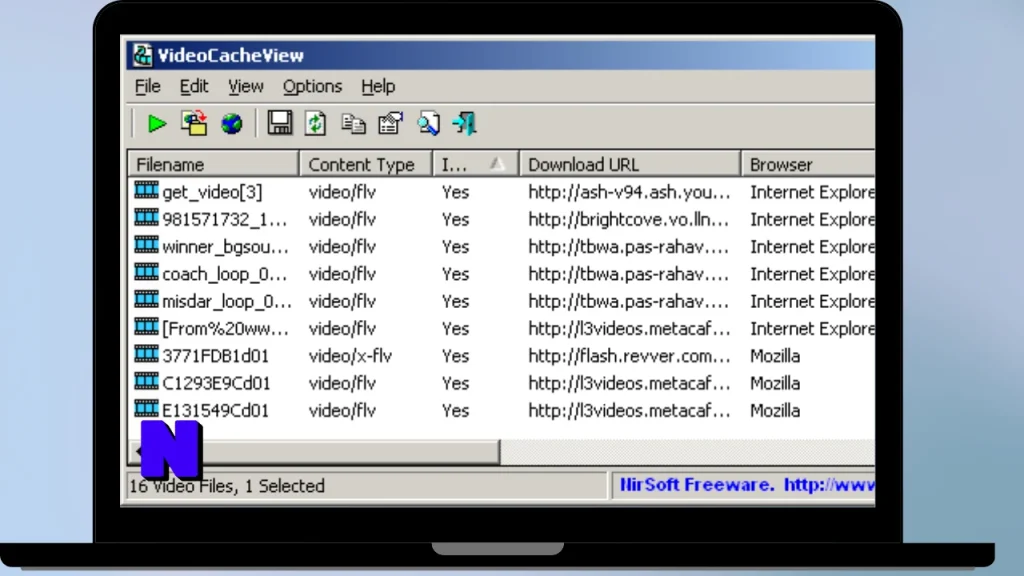
Task: Click video/flv cell in misdar_loop_0 row
Action: 342,302
